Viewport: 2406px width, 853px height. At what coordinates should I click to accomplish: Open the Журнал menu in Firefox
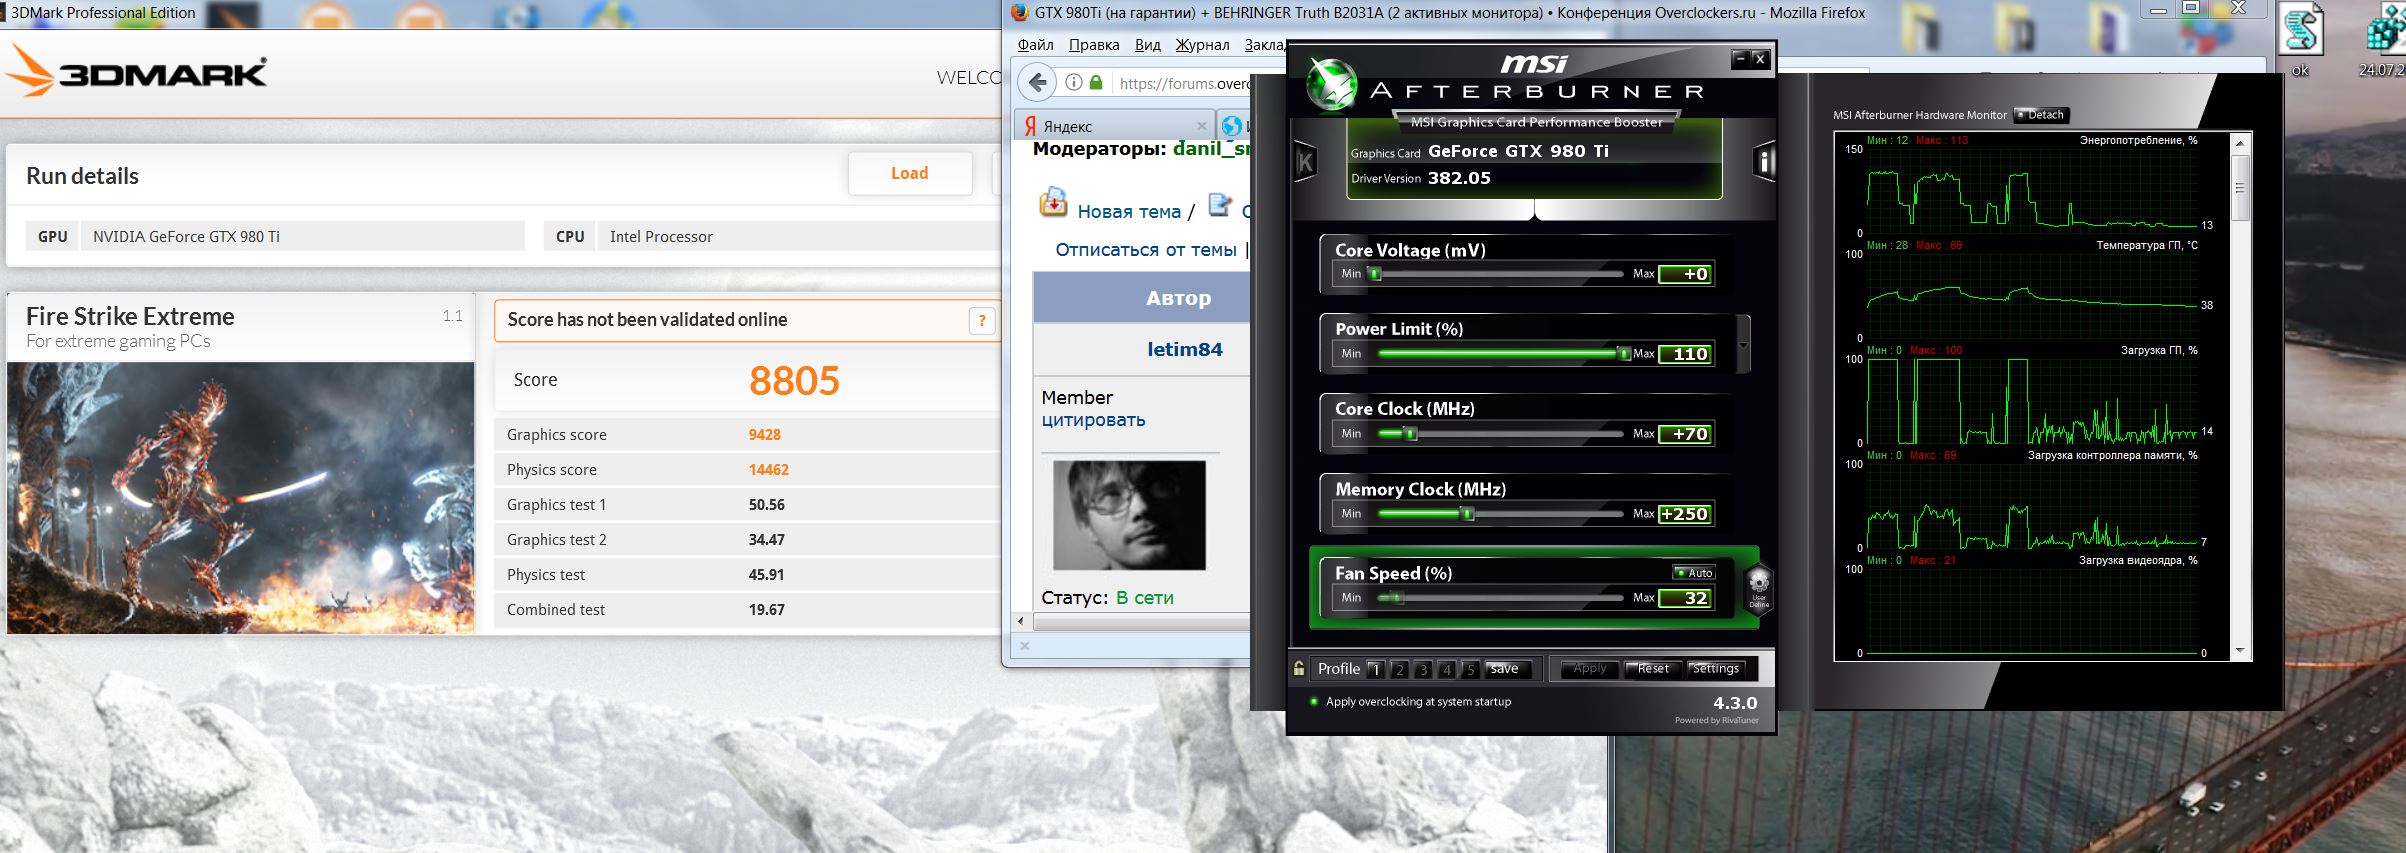point(1202,45)
